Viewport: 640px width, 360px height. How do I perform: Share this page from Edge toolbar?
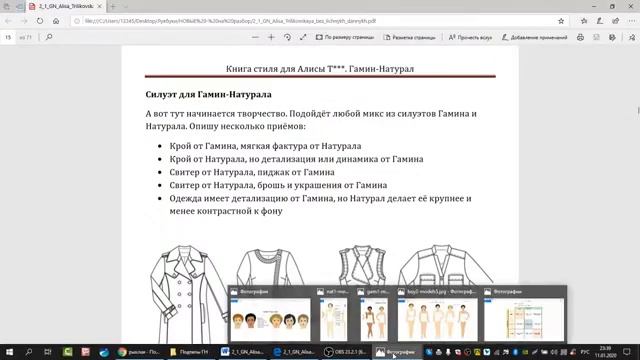616,21
